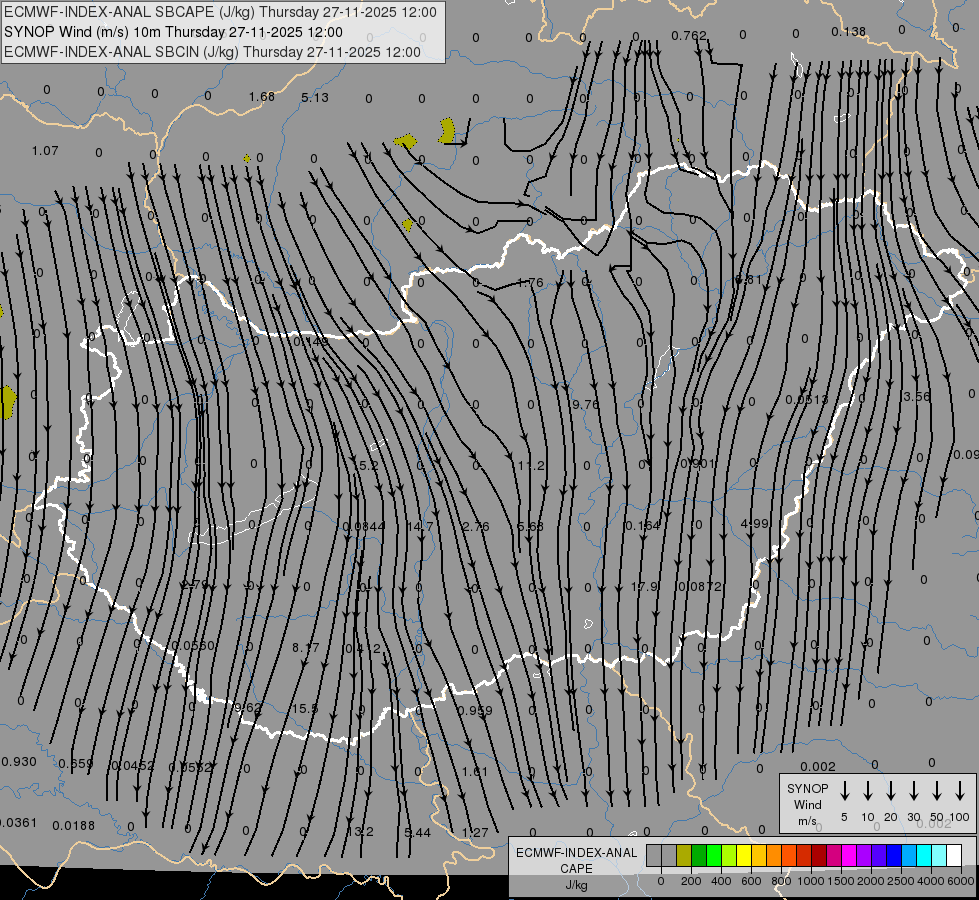979x900 pixels.
Task: Click the 2500 tick label on colorbar
Action: pyautogui.click(x=901, y=881)
